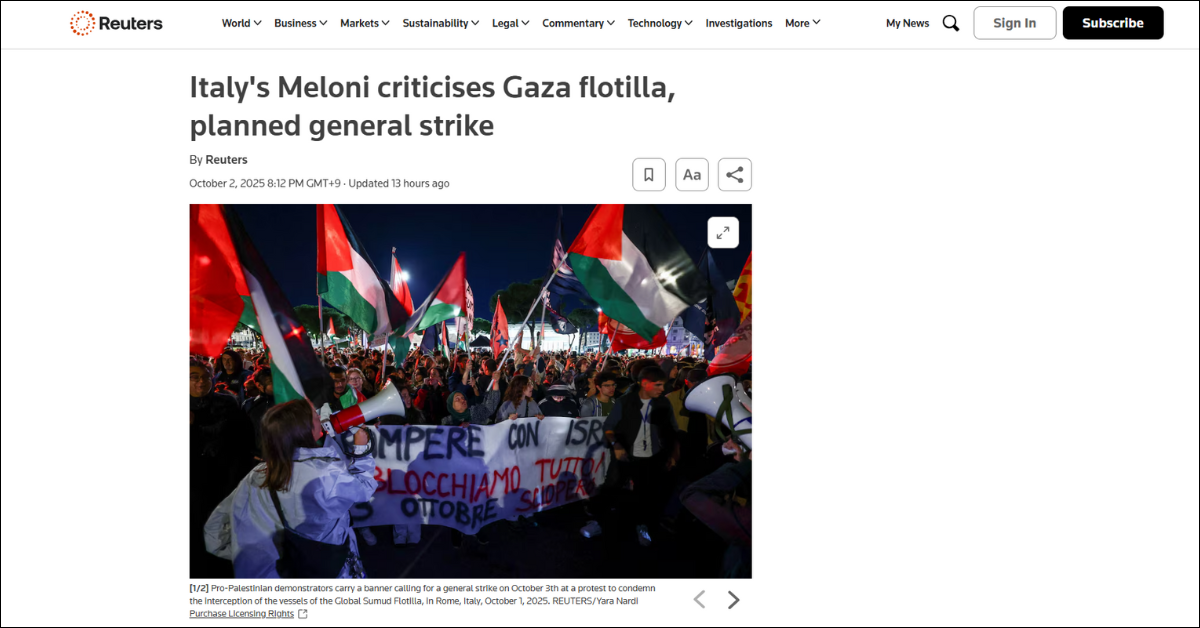Viewport: 1200px width, 628px height.
Task: Click the protest photo image
Action: (470, 391)
